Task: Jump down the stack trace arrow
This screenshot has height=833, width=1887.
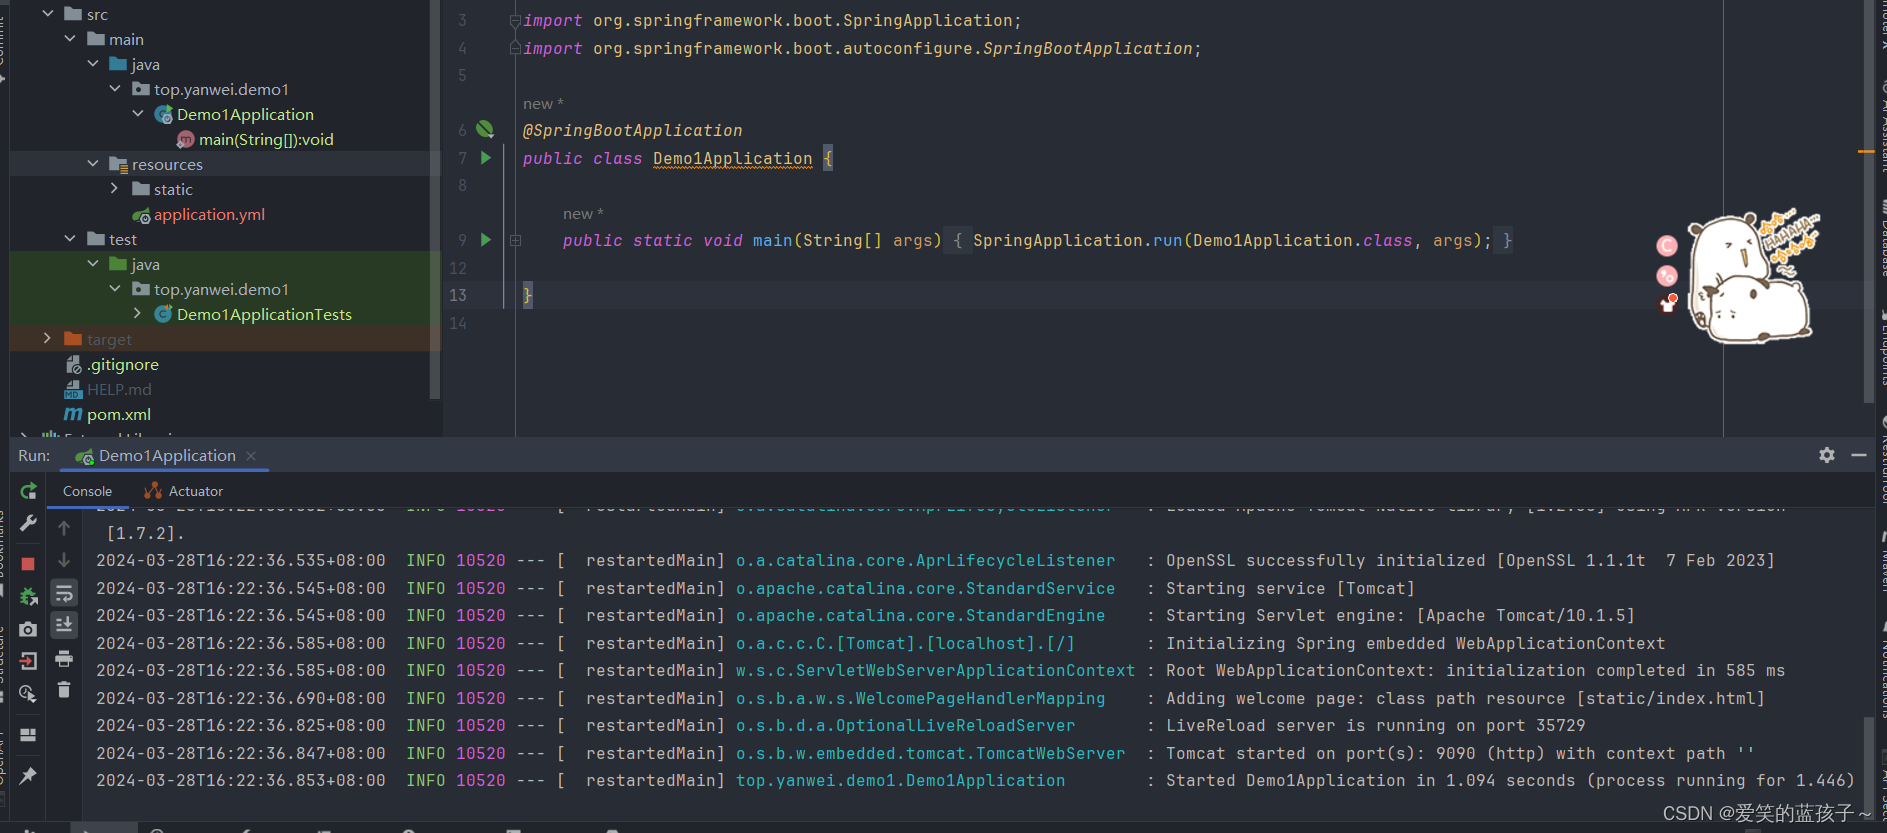Action: click(64, 560)
